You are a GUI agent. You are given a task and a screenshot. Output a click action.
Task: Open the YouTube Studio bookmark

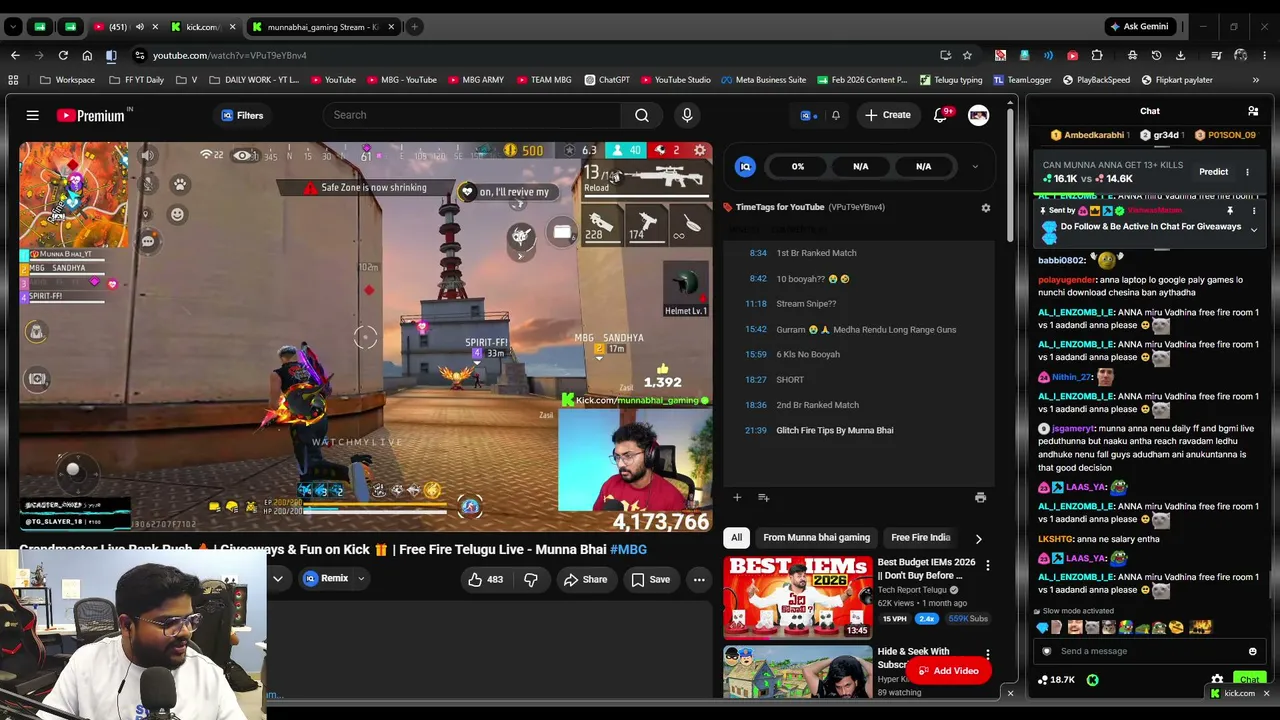pos(675,80)
